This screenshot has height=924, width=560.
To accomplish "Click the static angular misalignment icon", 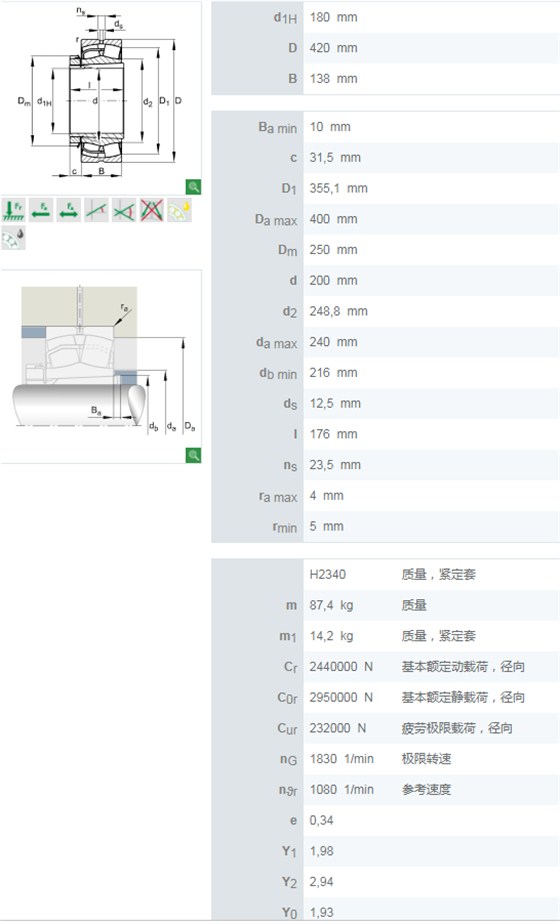I will point(96,210).
